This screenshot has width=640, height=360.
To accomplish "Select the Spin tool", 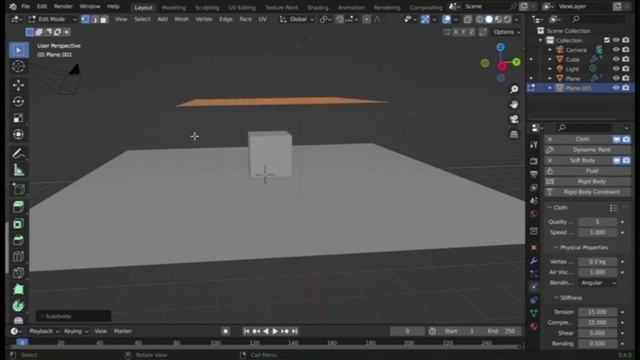I will 18,306.
